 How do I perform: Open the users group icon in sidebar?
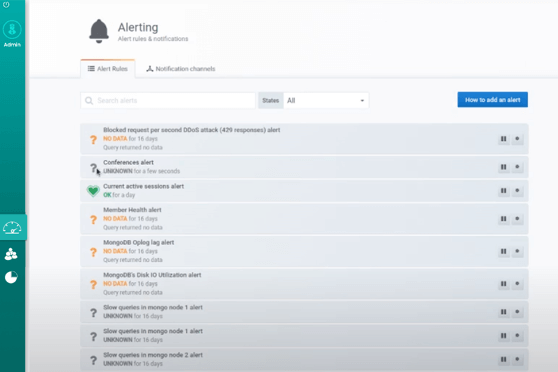(11, 254)
